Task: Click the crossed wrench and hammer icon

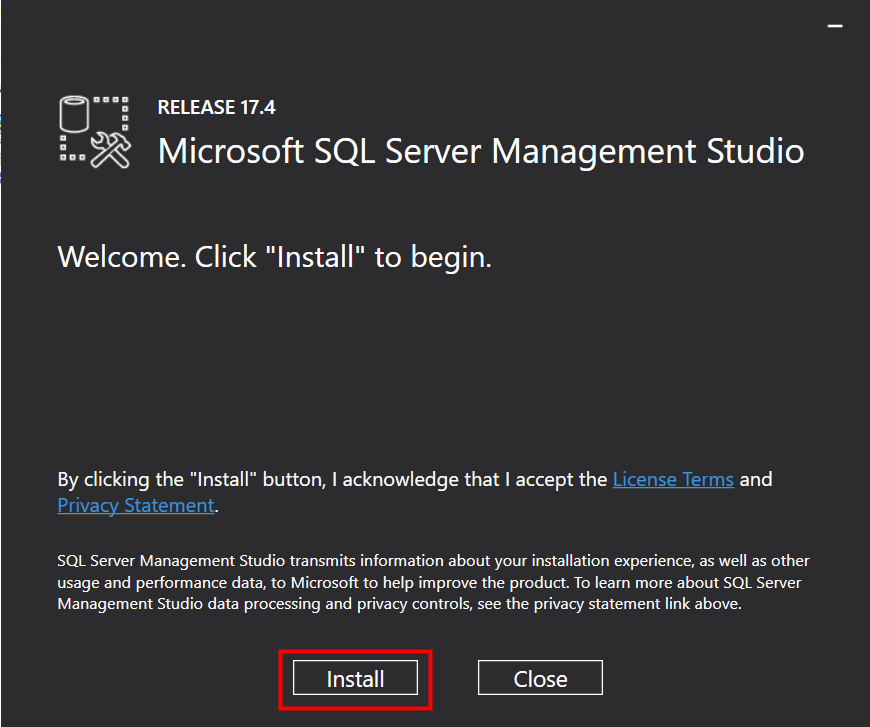Action: pos(110,148)
